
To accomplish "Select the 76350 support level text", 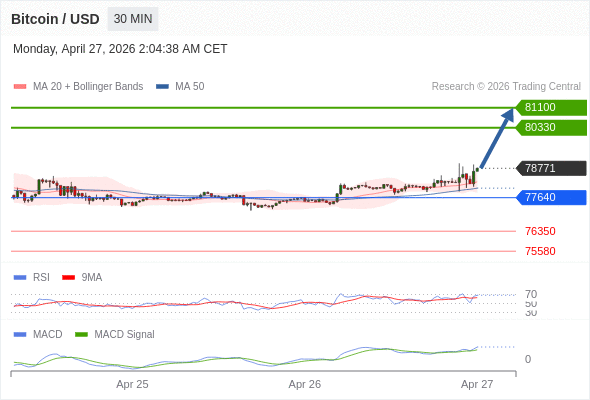I will [x=540, y=231].
